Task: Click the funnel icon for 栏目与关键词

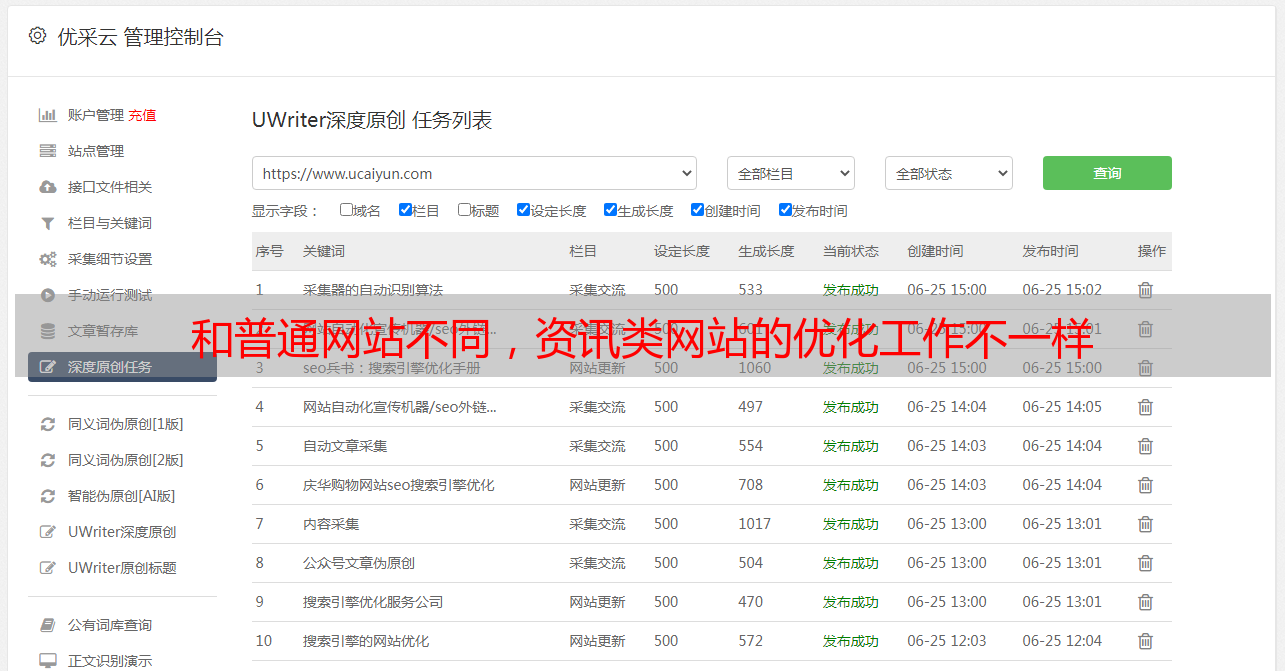Action: click(47, 223)
